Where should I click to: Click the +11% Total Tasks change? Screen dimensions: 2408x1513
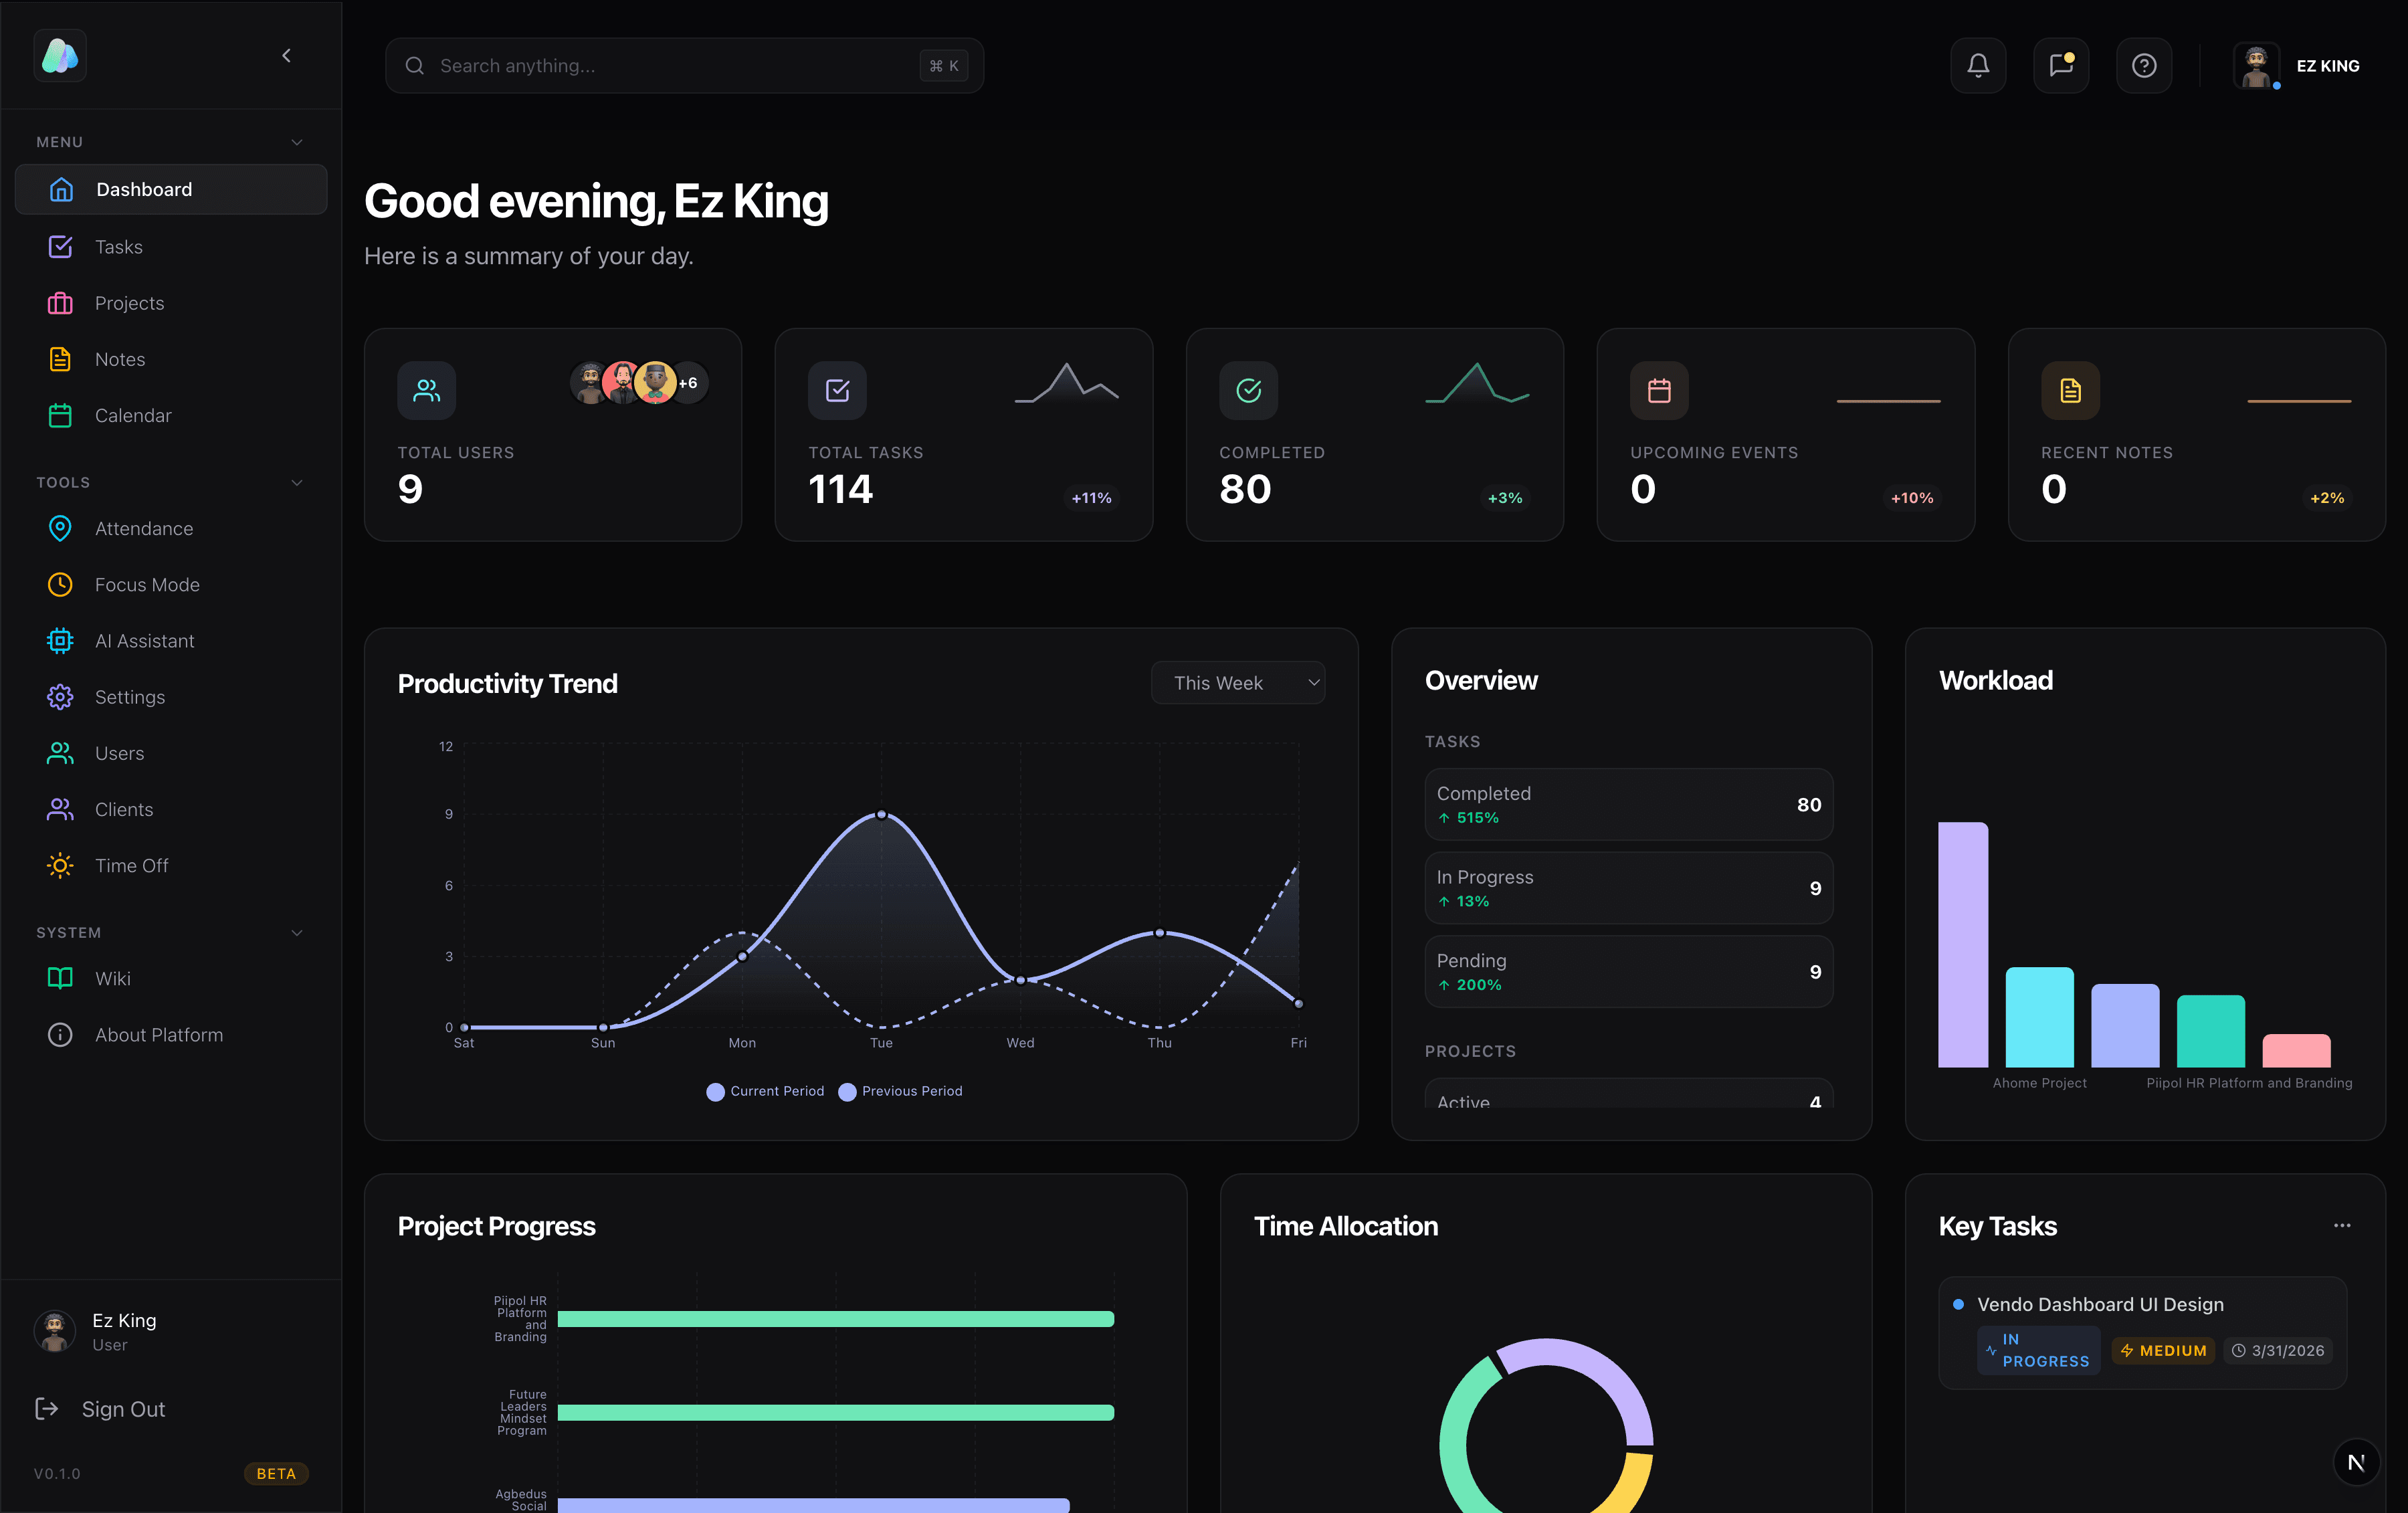(1091, 498)
